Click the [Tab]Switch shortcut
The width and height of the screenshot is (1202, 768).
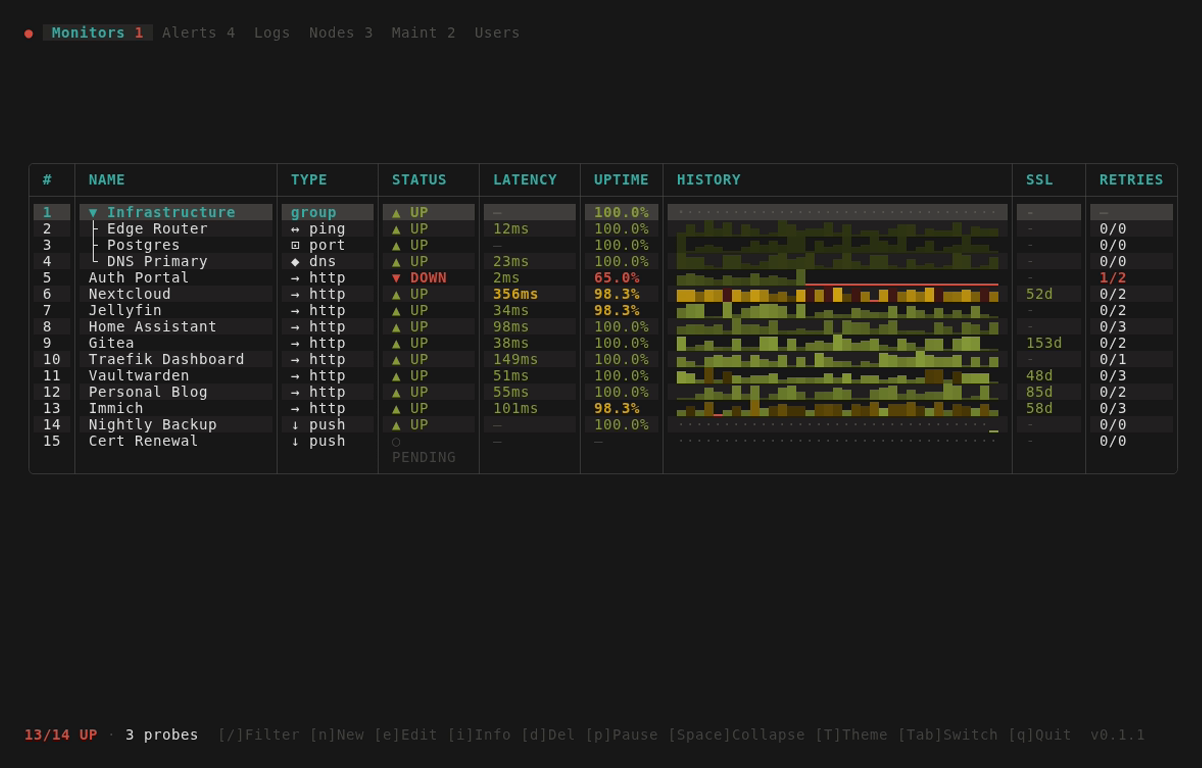coord(947,735)
